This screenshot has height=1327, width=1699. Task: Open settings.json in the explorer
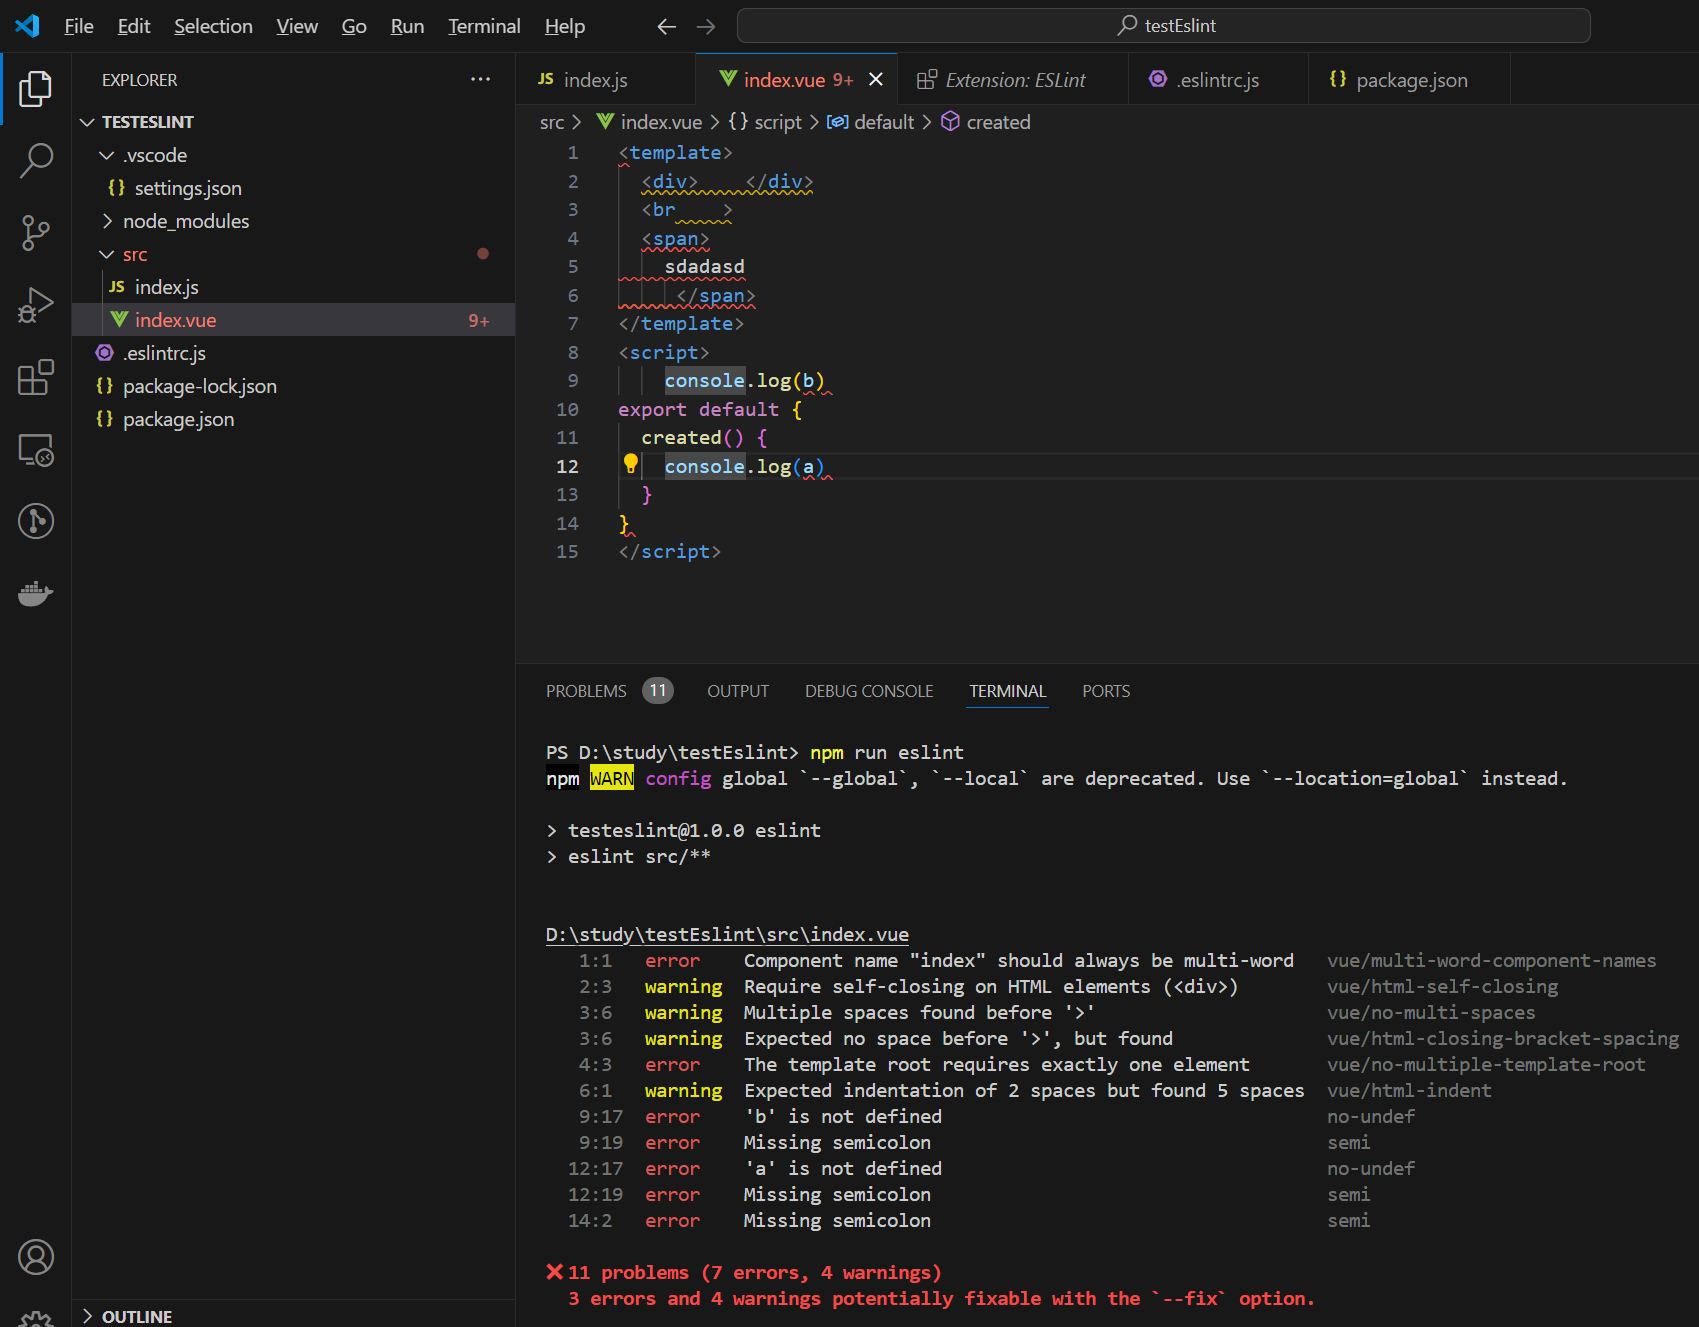[x=188, y=188]
